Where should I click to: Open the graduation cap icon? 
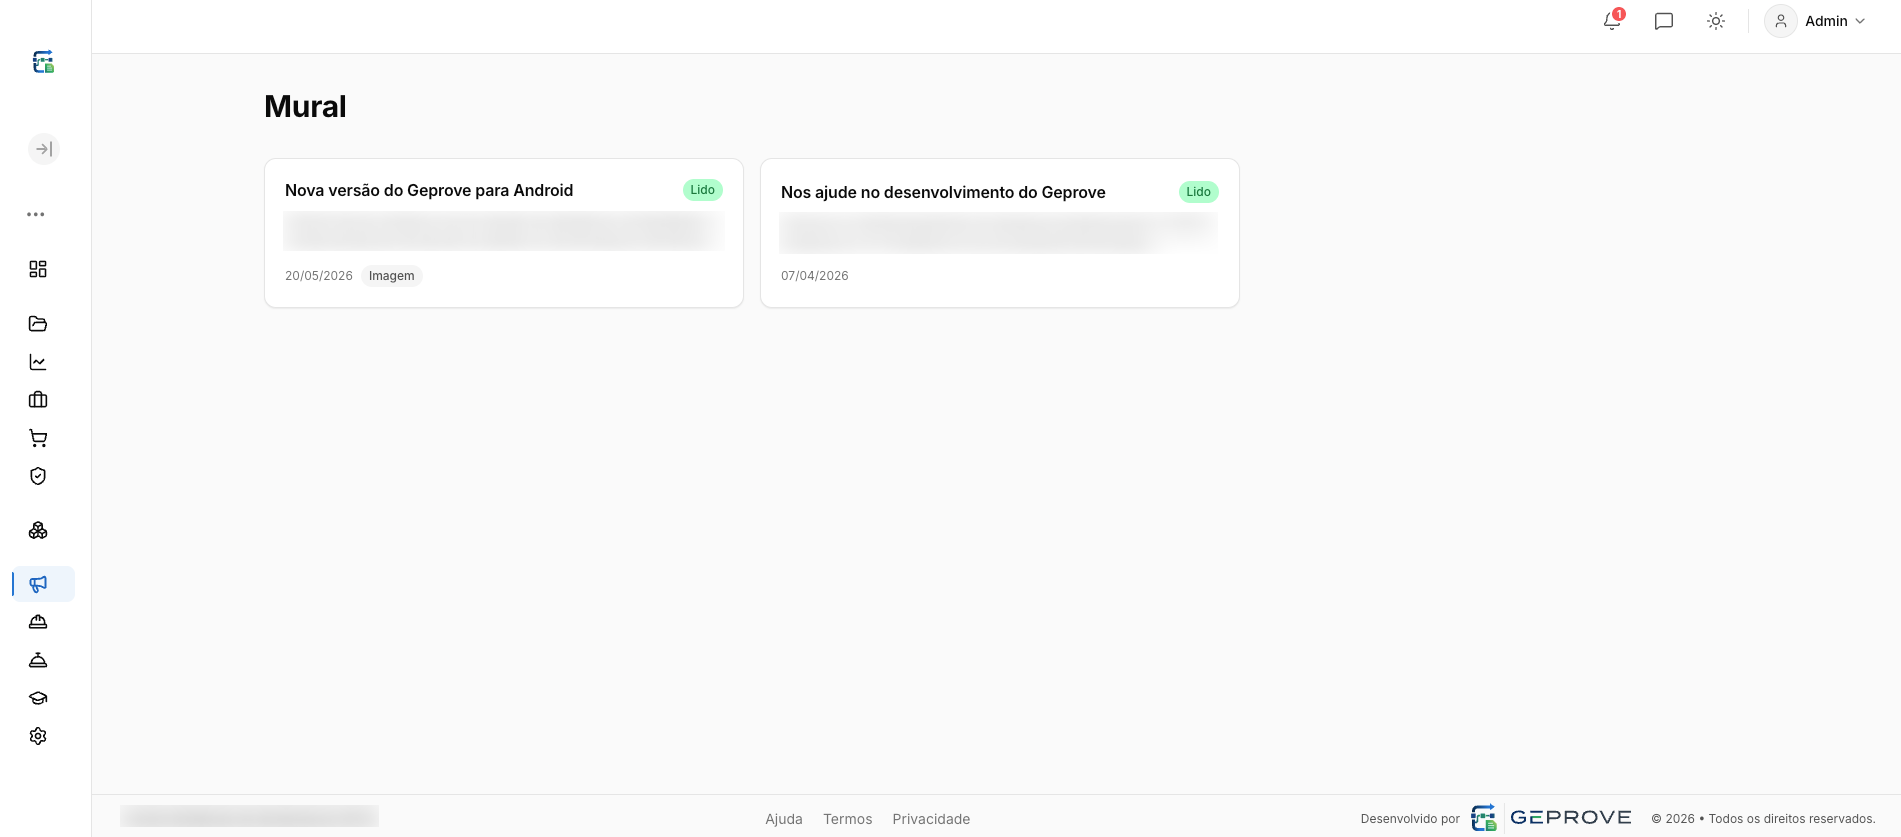tap(38, 698)
